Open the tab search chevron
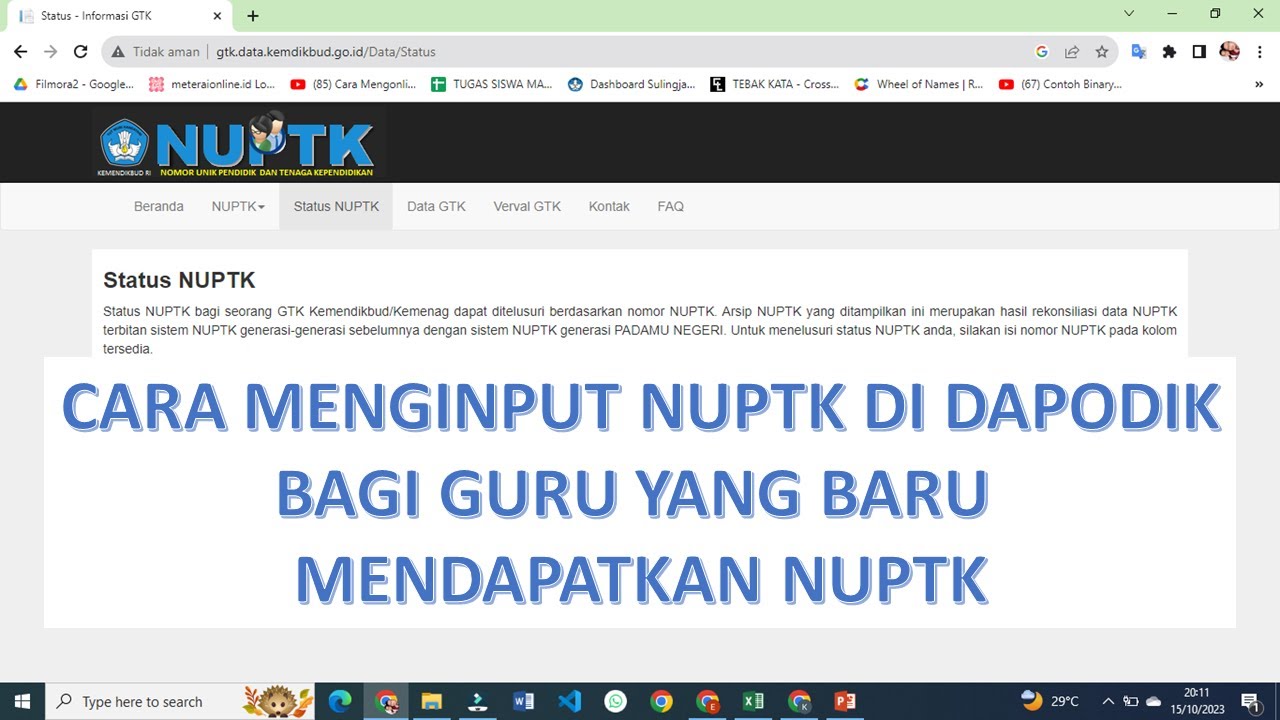The image size is (1280, 720). (x=1129, y=14)
